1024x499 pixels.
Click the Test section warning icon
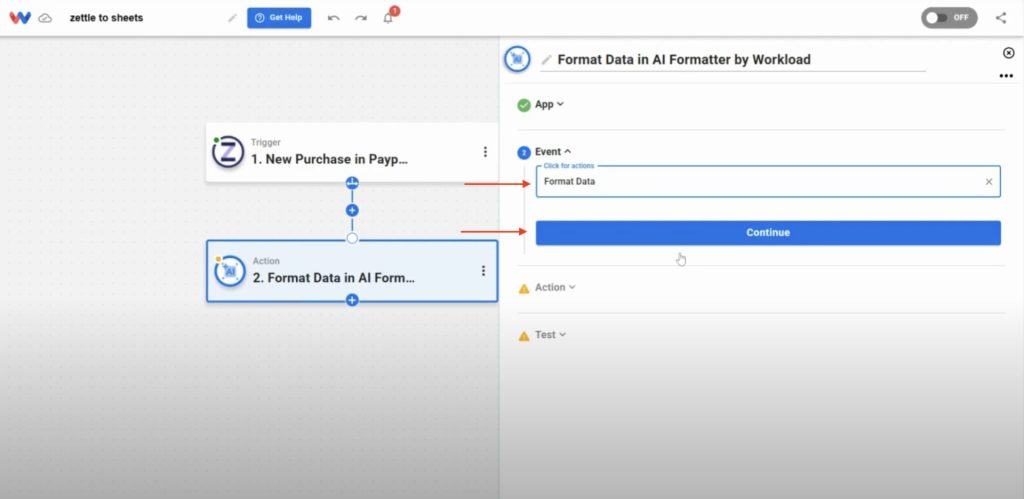(x=524, y=336)
